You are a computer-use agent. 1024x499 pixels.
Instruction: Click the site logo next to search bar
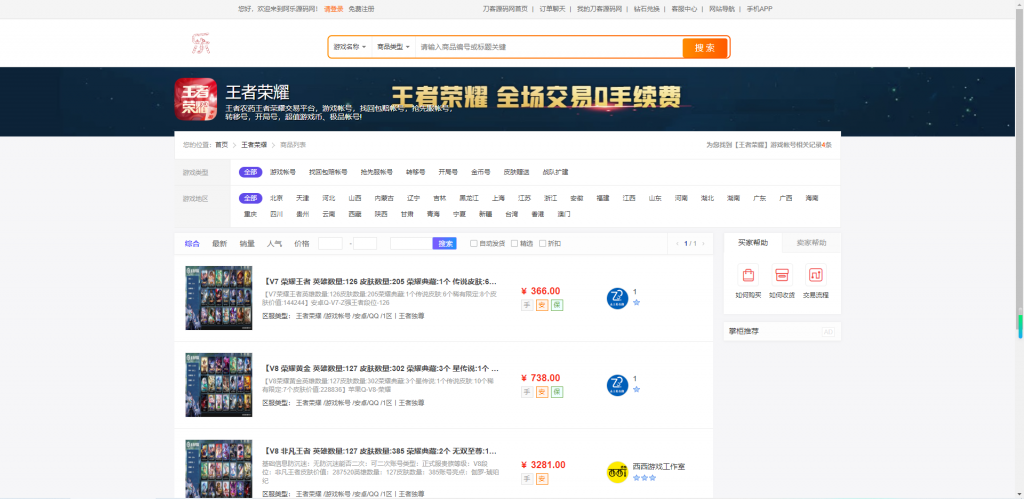click(x=200, y=44)
